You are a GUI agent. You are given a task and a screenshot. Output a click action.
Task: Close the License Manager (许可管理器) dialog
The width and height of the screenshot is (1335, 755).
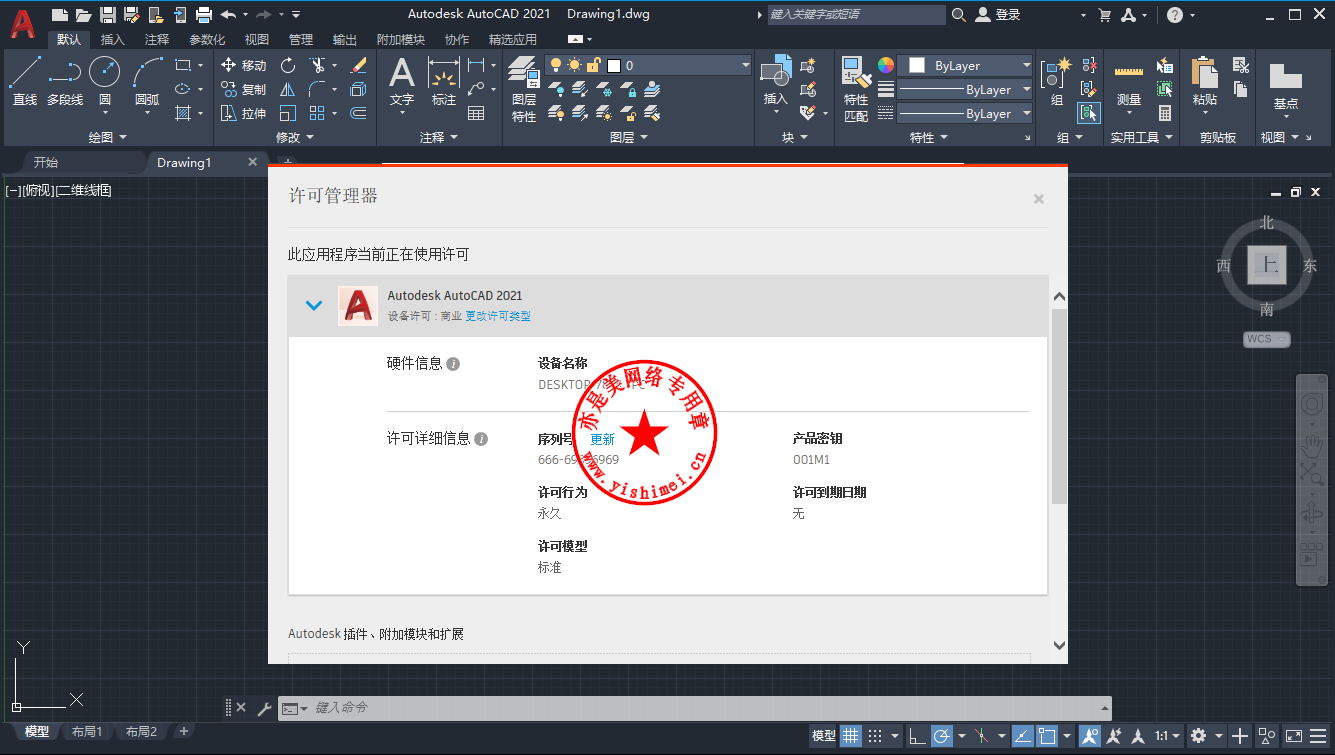click(x=1039, y=199)
